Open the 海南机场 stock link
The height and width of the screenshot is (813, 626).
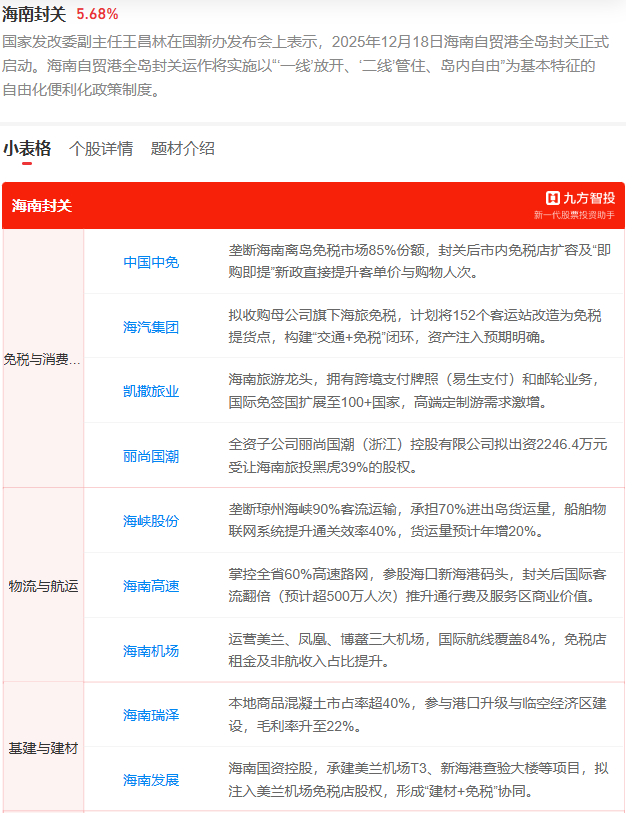pos(151,651)
